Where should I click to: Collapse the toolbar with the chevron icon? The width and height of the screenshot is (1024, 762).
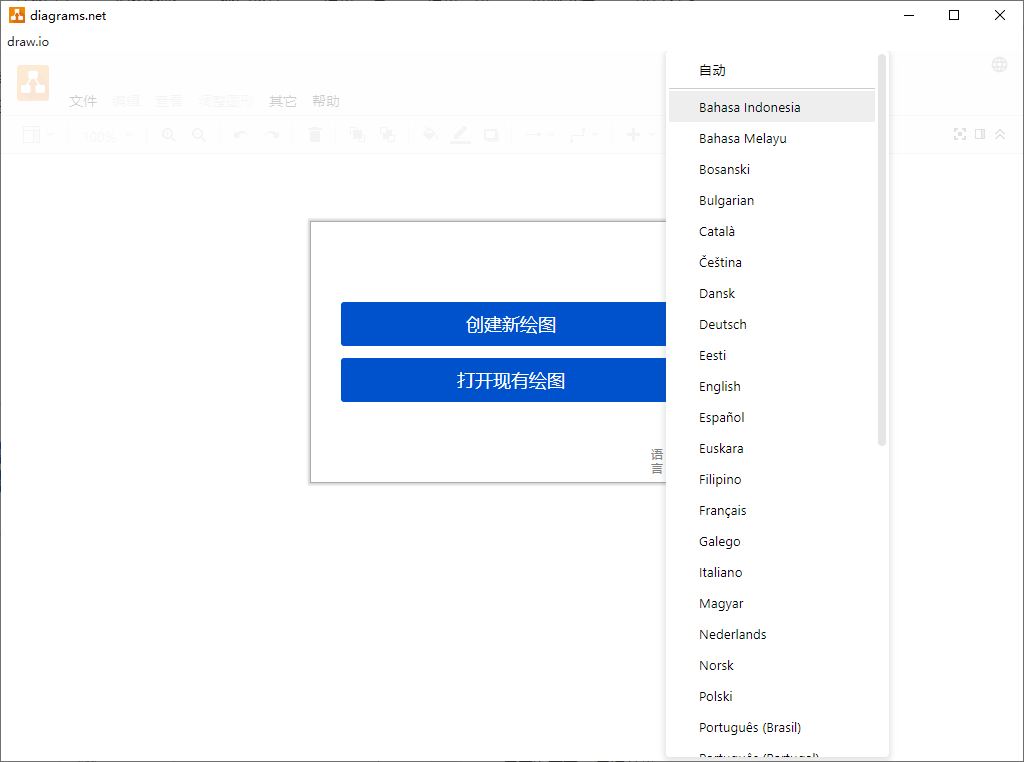(1000, 134)
